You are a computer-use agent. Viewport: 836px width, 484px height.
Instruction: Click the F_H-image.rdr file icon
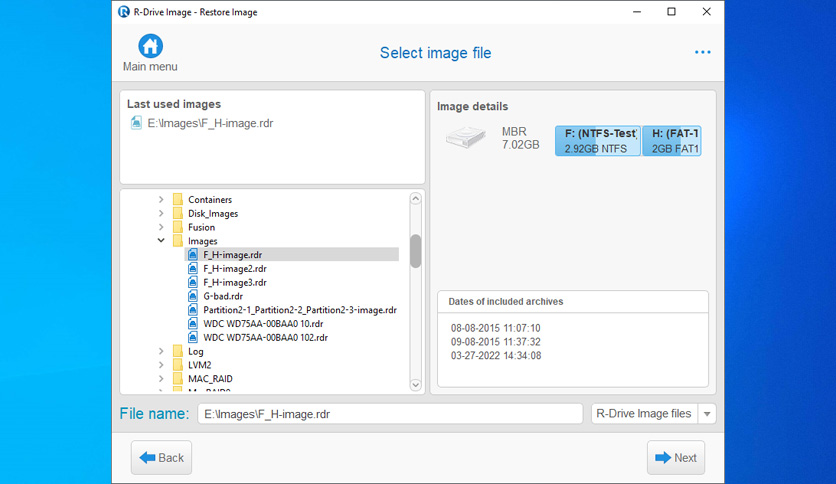coord(193,255)
